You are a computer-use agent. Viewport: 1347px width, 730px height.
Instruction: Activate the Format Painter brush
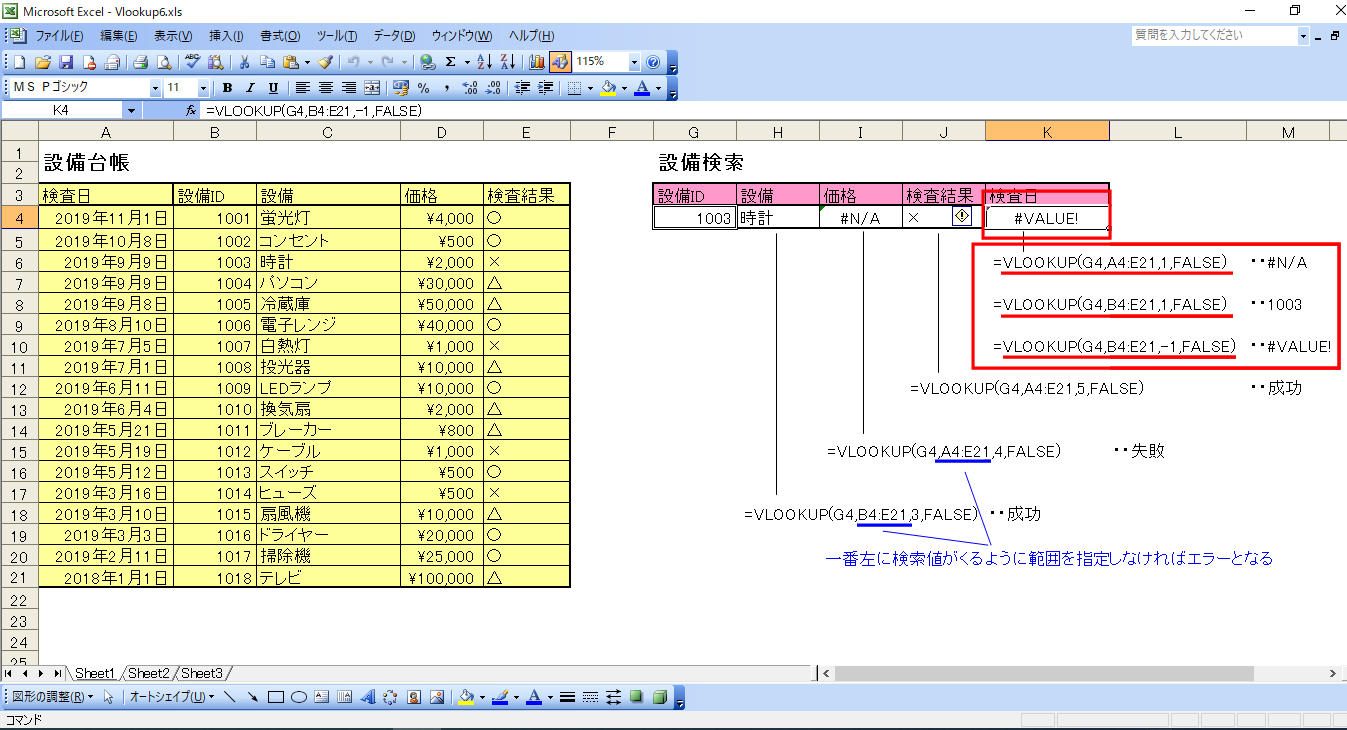tap(325, 62)
